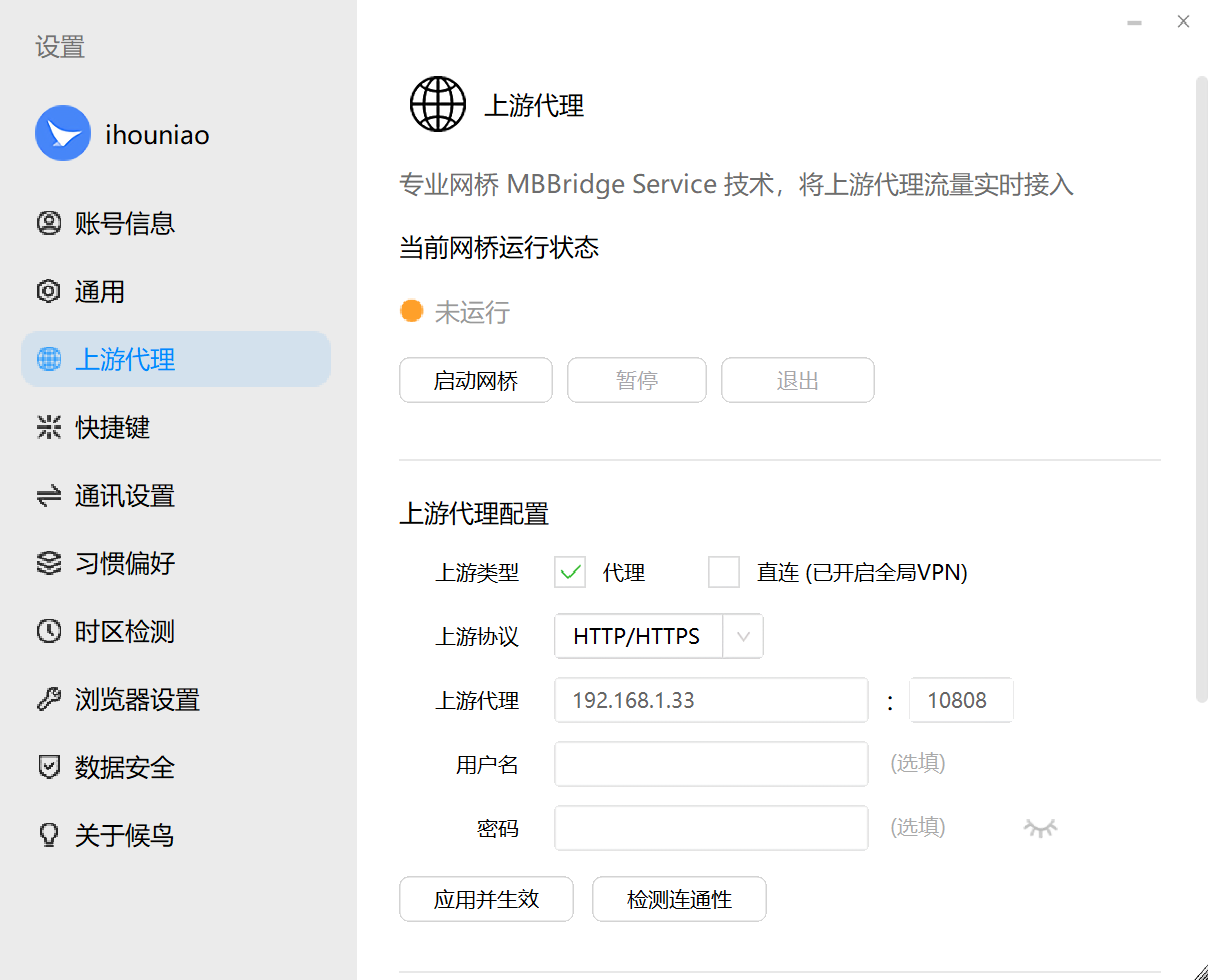Screen dimensions: 1208x980
Task: Click the globe icon for 上游代理
Action: [48, 359]
